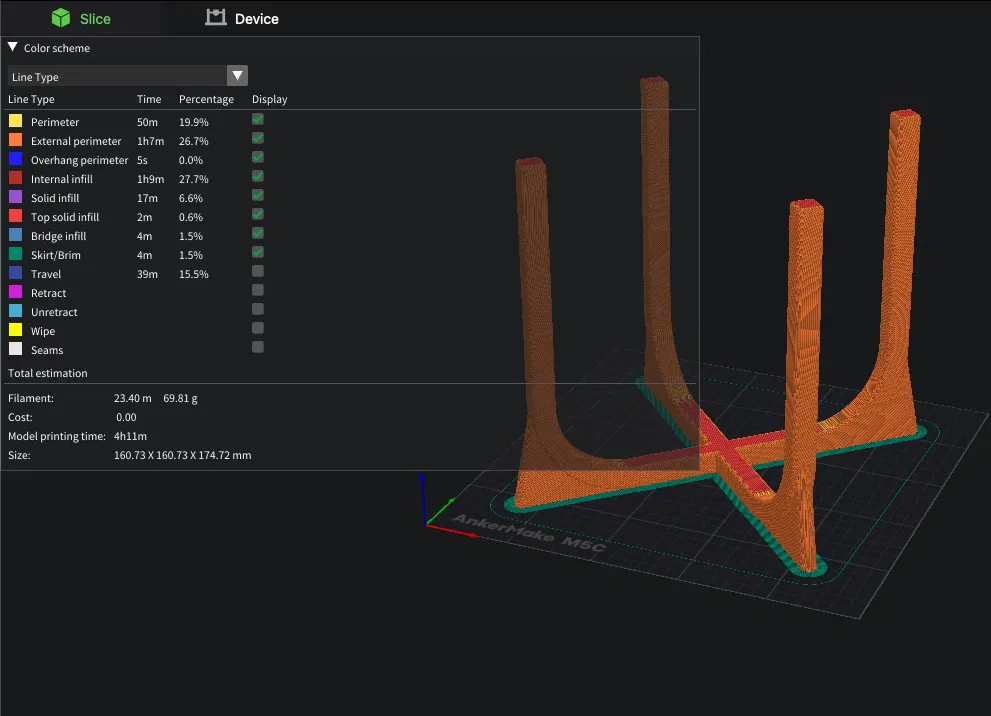Click the Time column header
This screenshot has width=991, height=716.
point(149,99)
